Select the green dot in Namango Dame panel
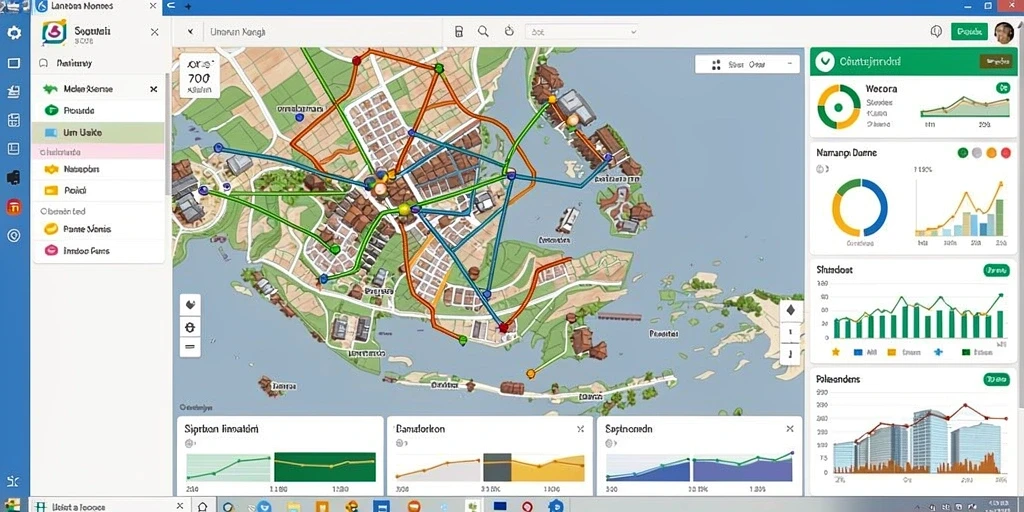Viewport: 1024px width, 512px height. [x=963, y=153]
